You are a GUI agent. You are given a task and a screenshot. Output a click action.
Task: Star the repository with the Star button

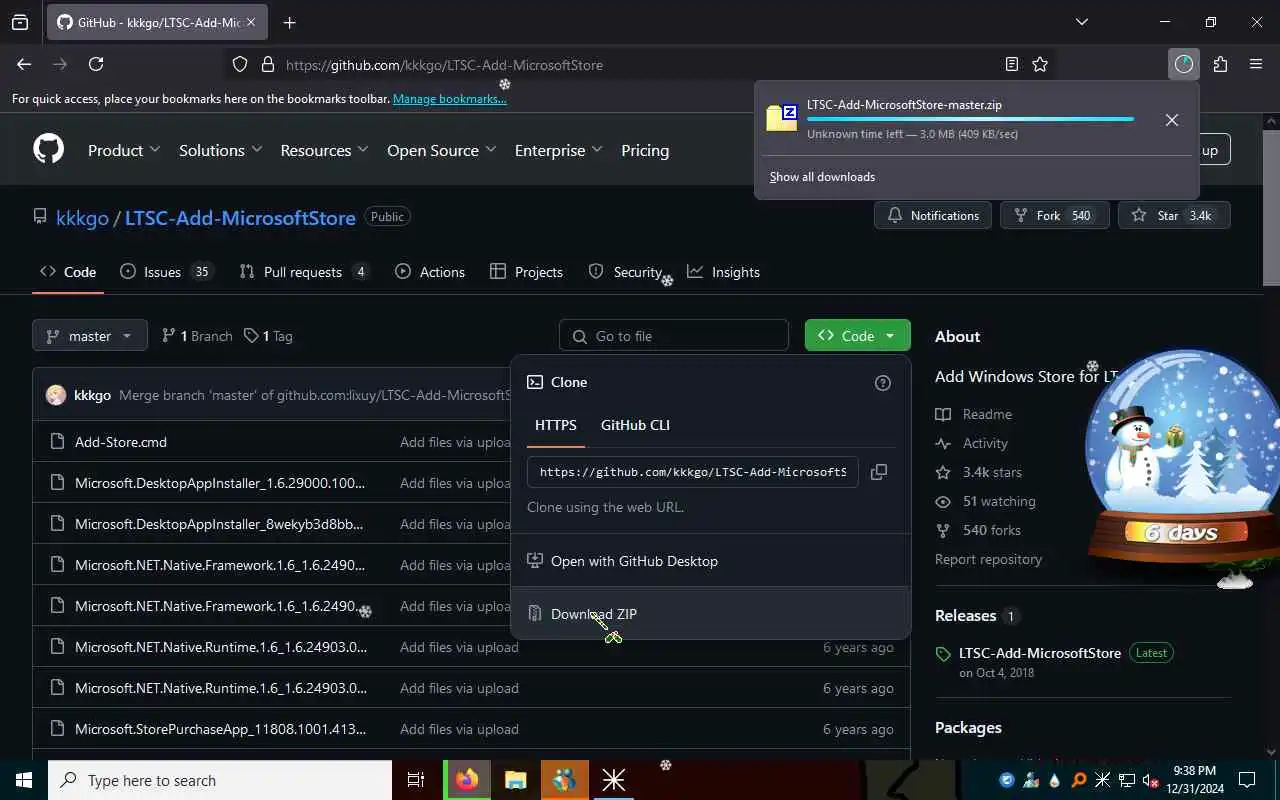[x=1174, y=216]
